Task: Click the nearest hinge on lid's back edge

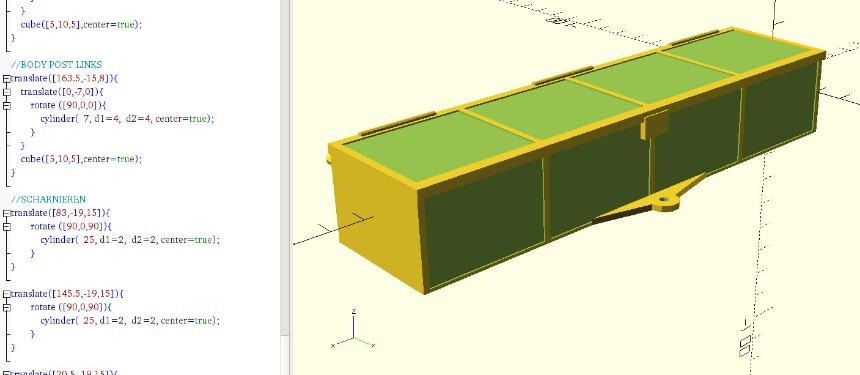Action: pos(399,124)
